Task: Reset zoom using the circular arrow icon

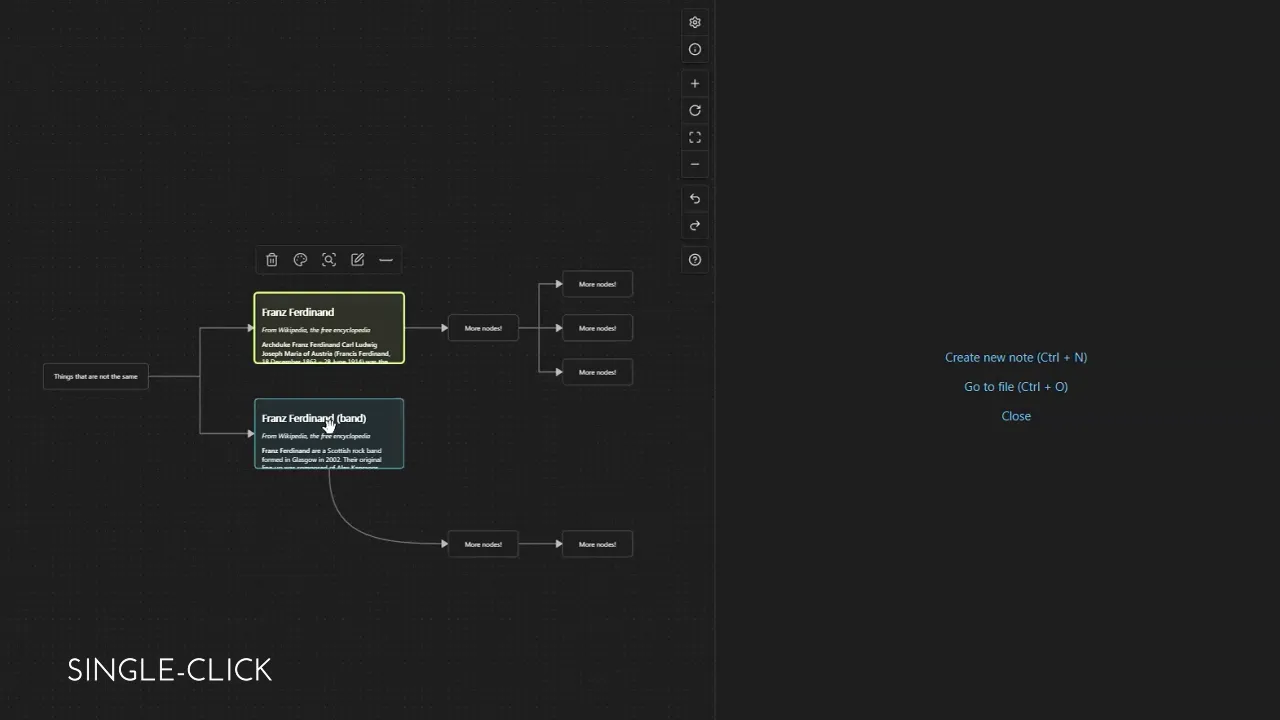Action: click(x=695, y=110)
